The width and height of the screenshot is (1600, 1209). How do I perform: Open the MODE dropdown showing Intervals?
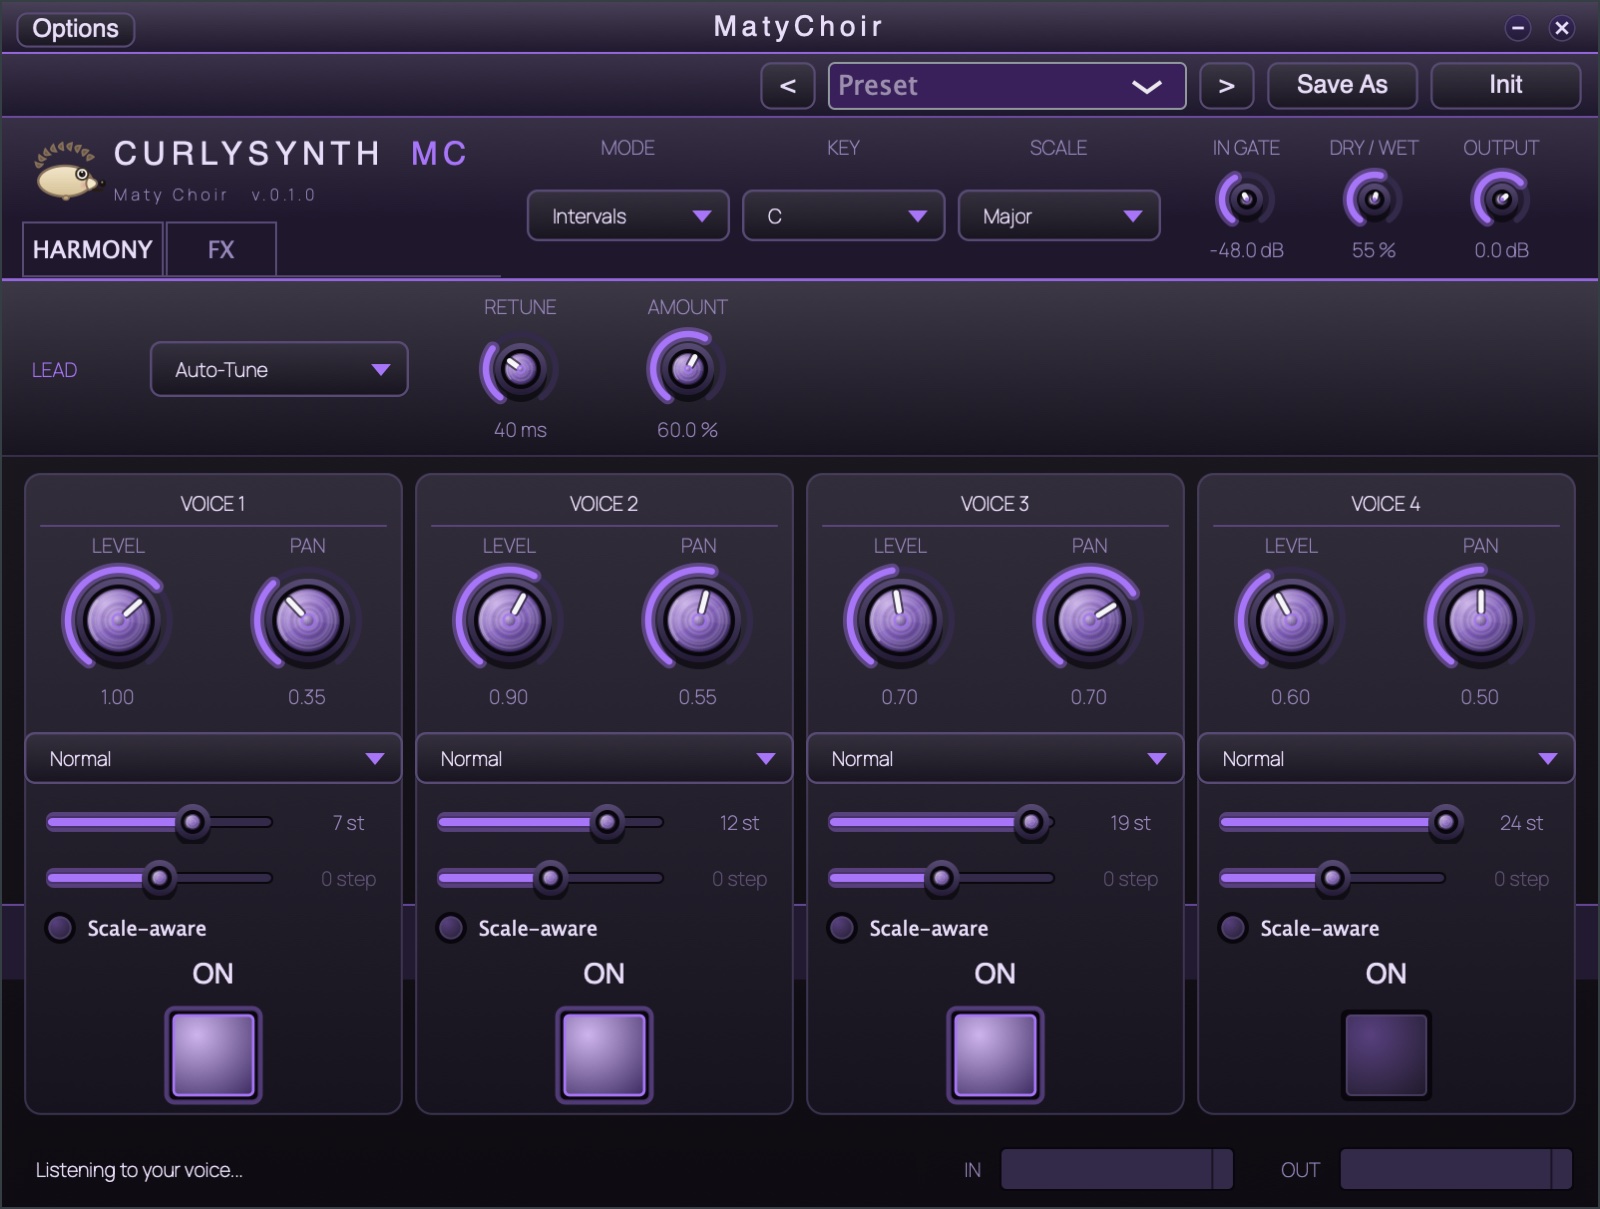[628, 216]
